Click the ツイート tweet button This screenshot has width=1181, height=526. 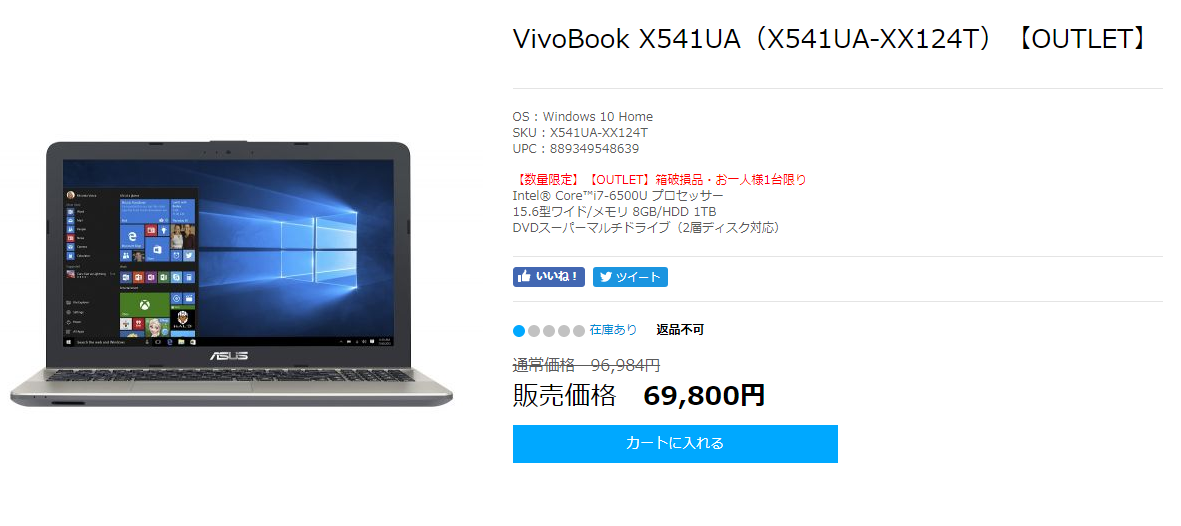[x=630, y=277]
